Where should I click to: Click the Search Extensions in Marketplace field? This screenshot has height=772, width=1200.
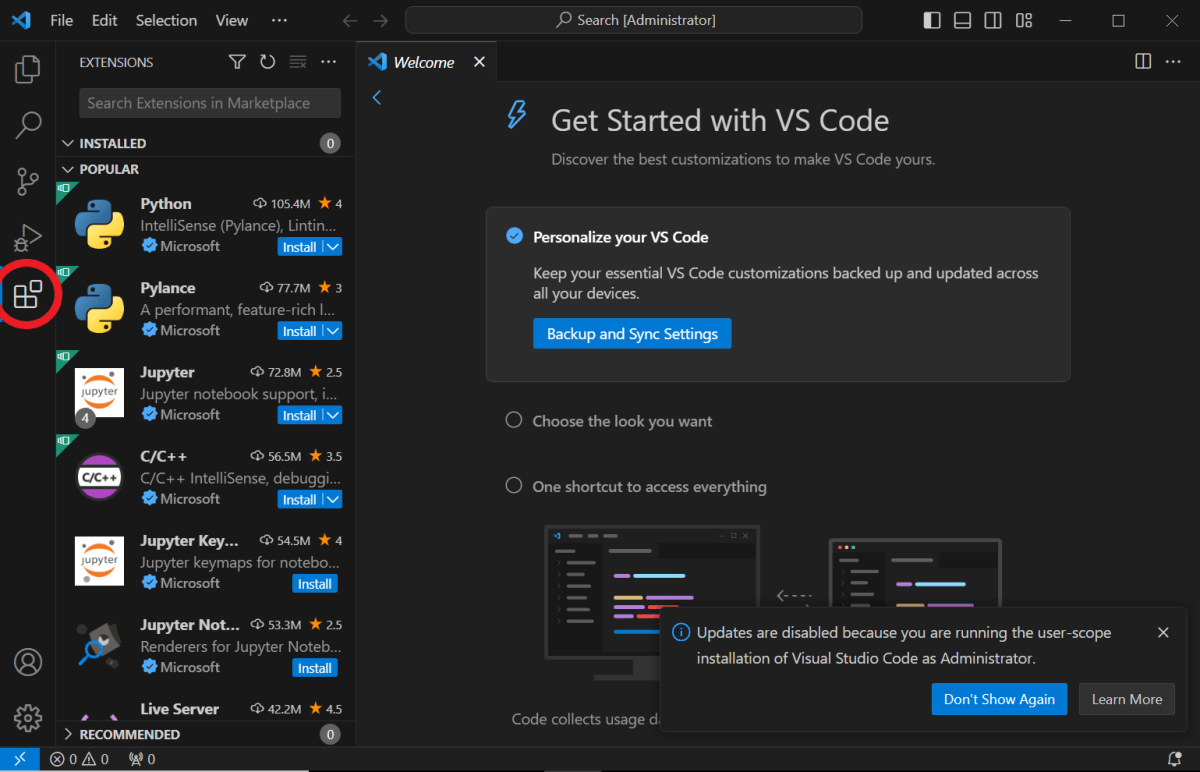(x=210, y=103)
